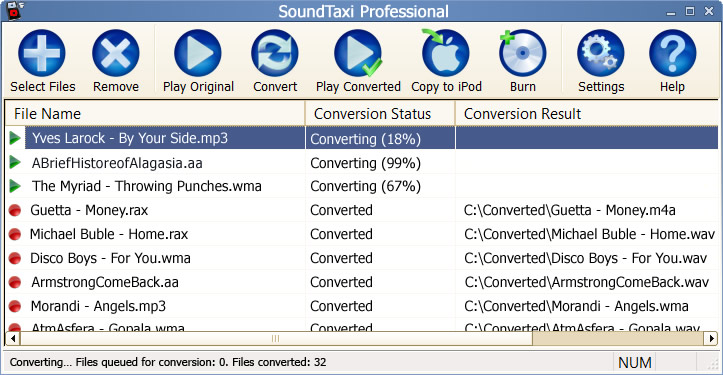Open the Select Files plus icon
723x375 pixels.
(42, 53)
